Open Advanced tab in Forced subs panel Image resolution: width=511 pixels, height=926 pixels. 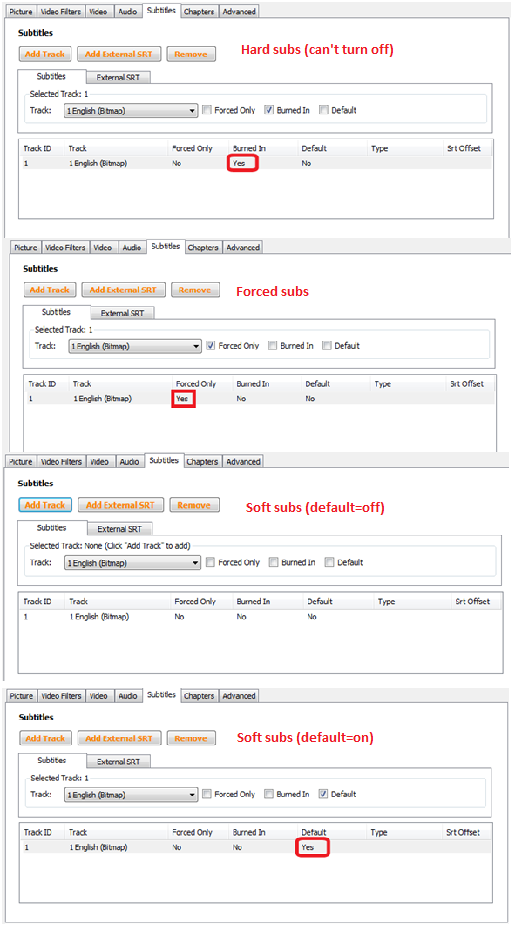click(x=243, y=247)
